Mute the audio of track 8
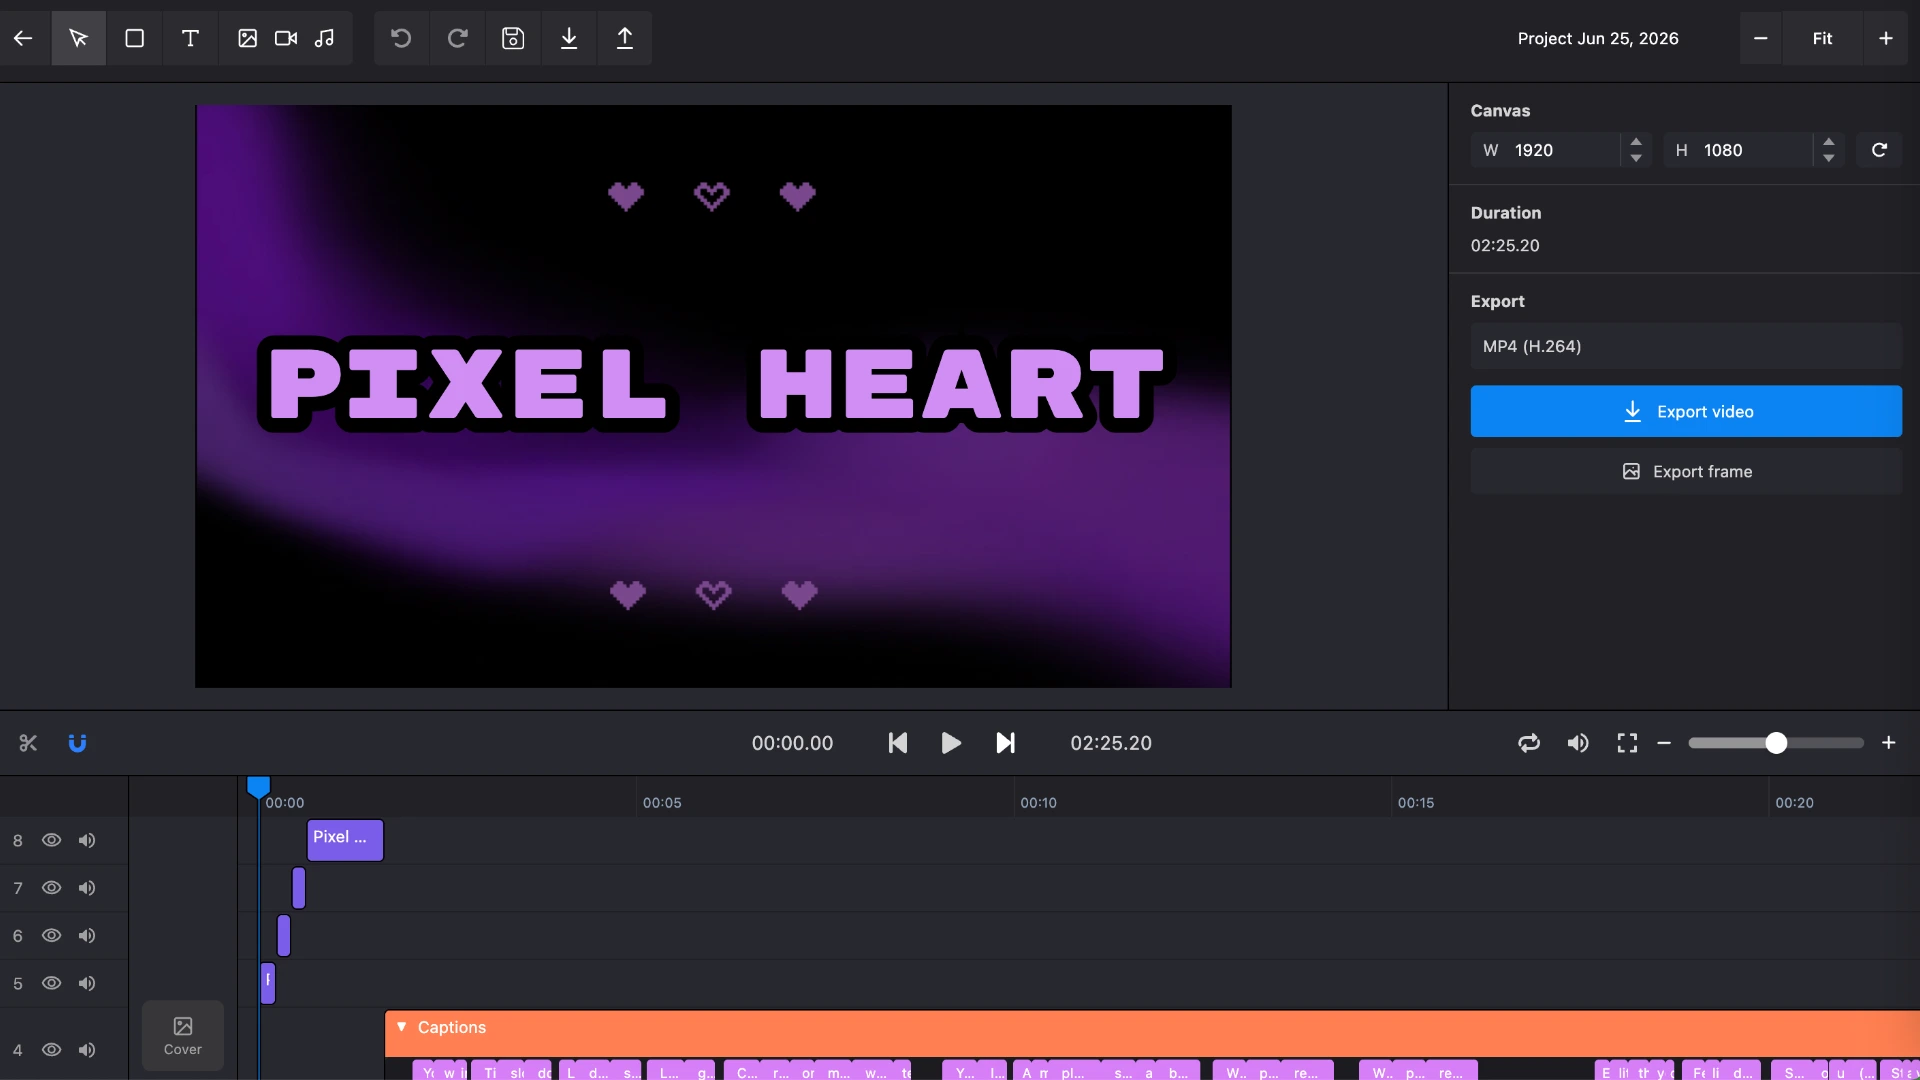 (x=87, y=840)
